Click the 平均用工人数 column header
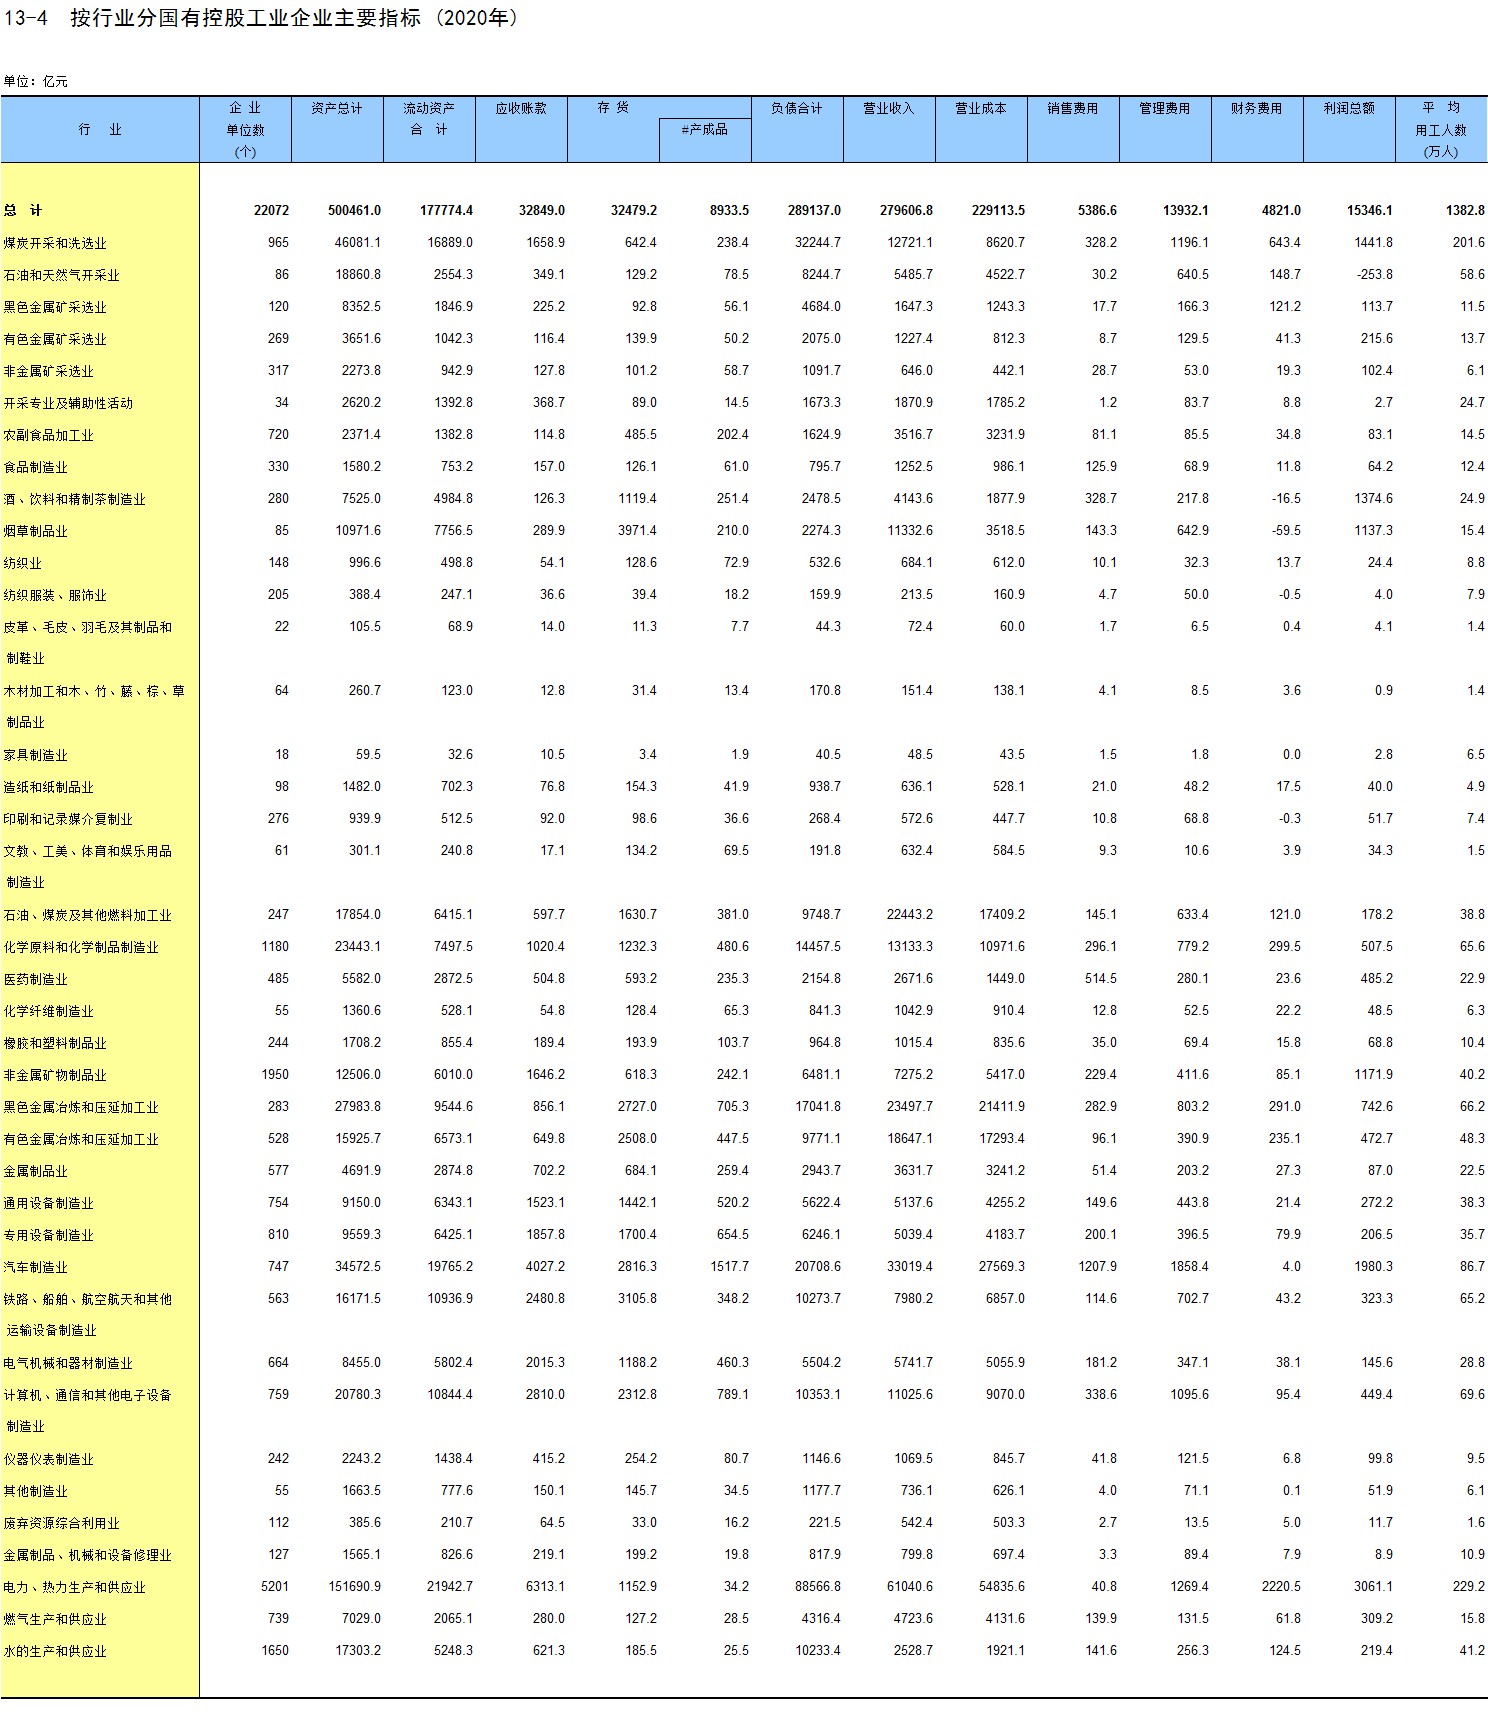 pyautogui.click(x=1441, y=129)
